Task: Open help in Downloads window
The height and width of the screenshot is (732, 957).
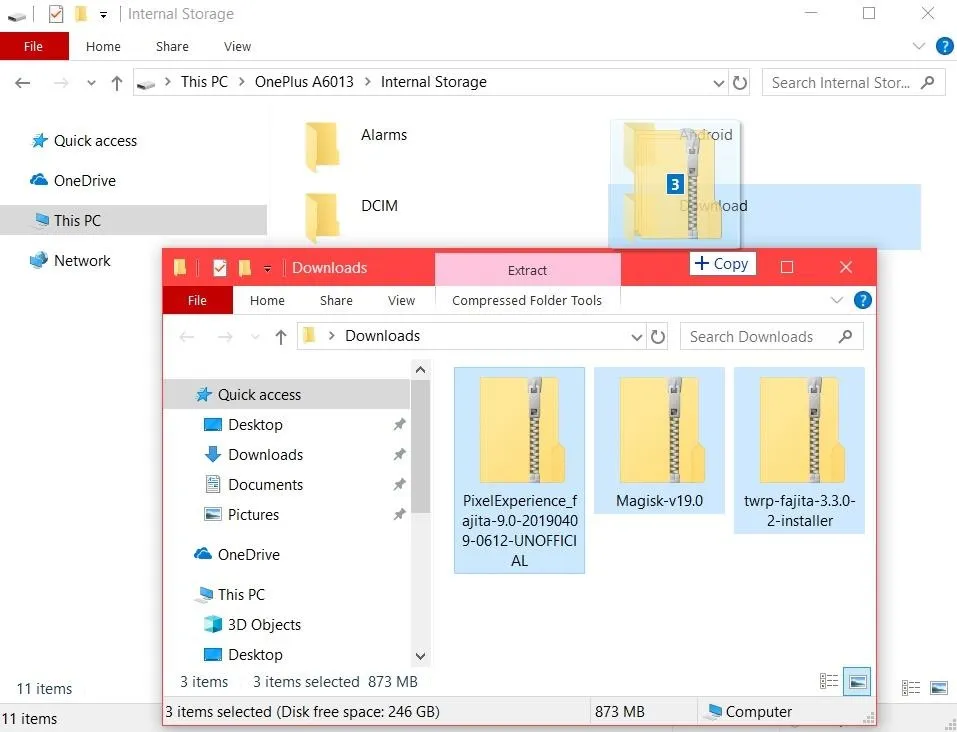Action: [x=862, y=300]
